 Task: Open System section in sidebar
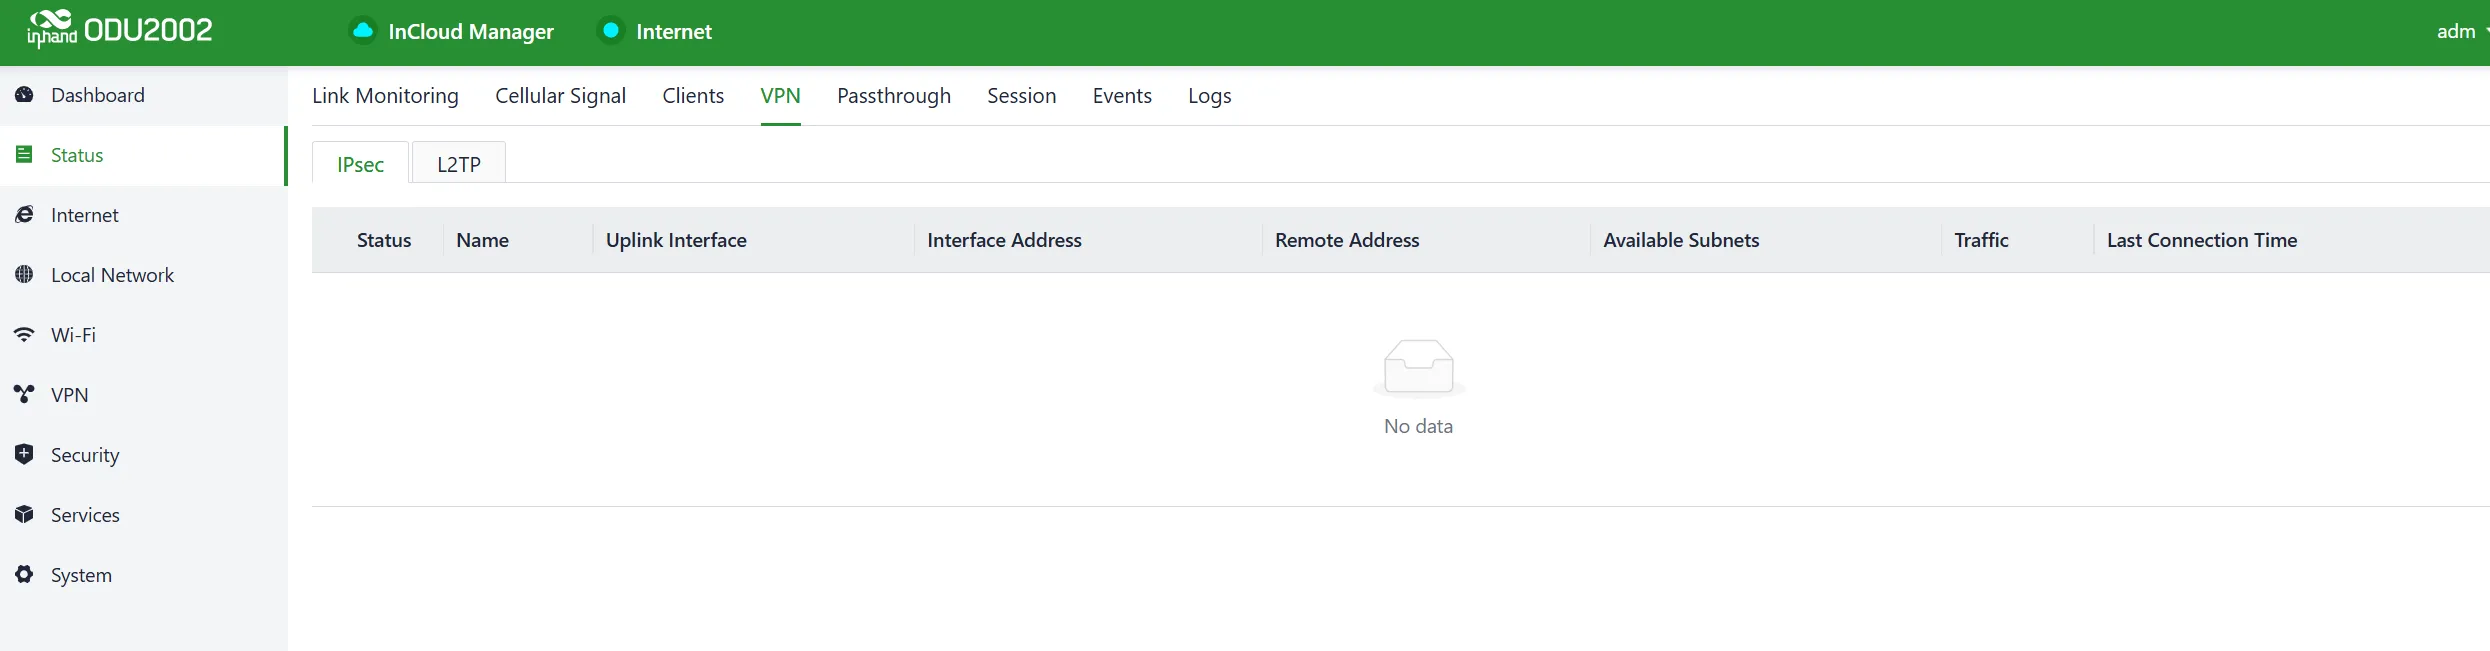click(144, 575)
